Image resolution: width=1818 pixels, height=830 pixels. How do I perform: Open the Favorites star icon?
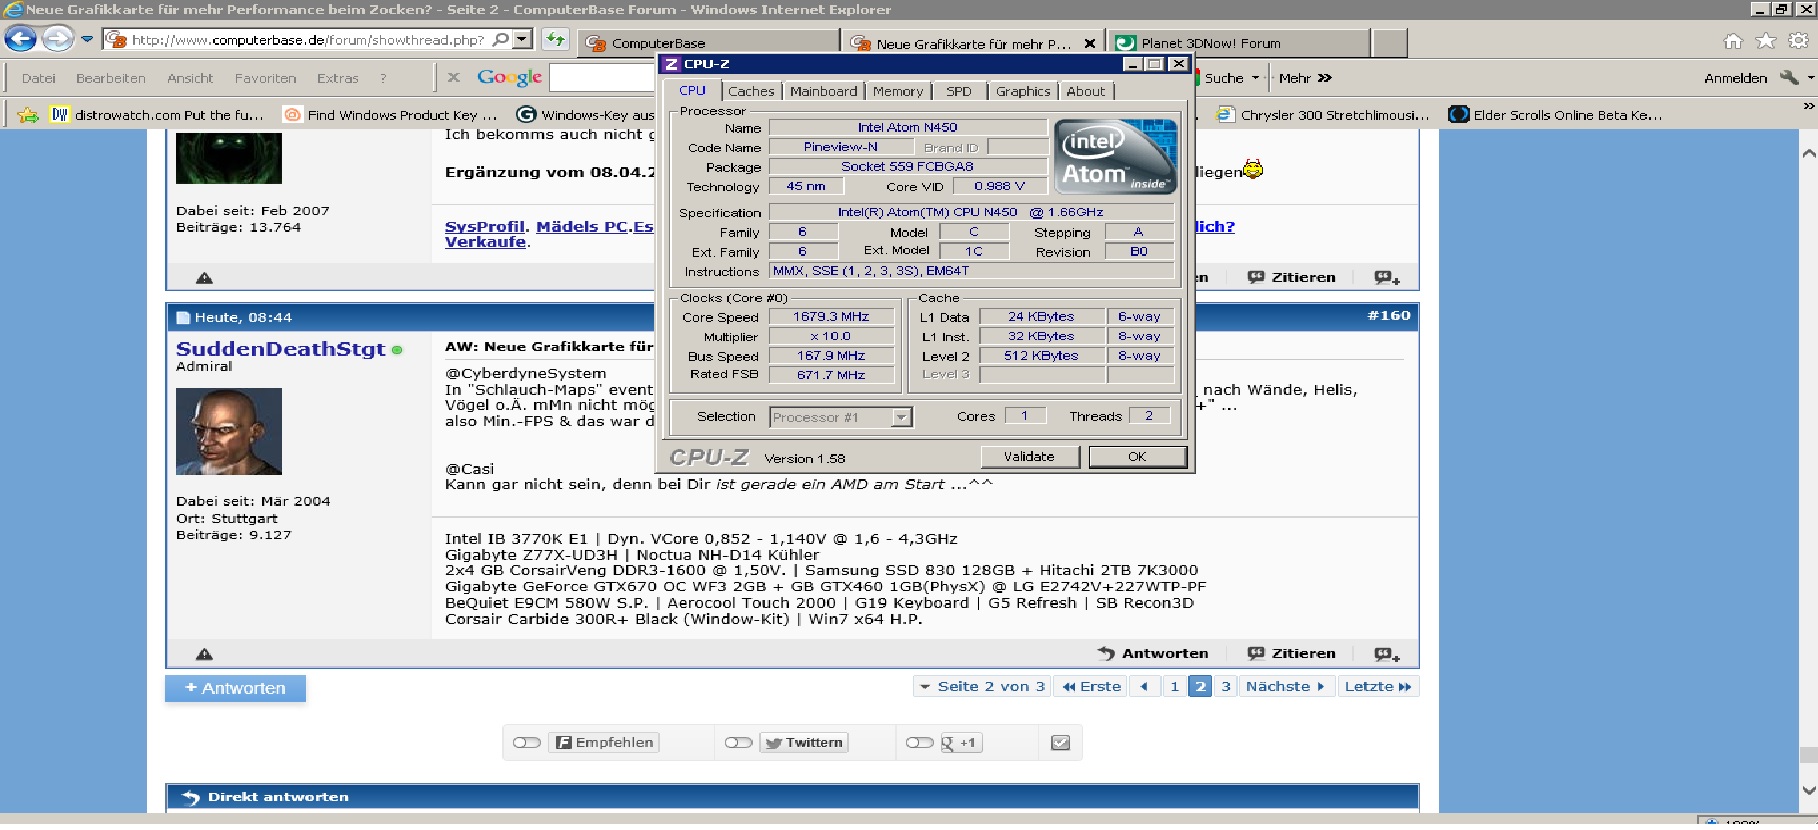(x=1766, y=41)
